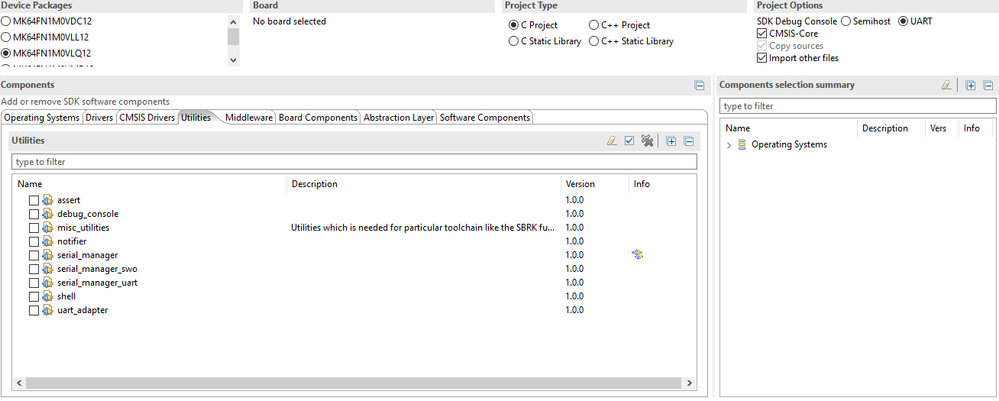The width and height of the screenshot is (999, 401).
Task: Click the right arrow of the Utilities horizontal scrollbar
Action: click(x=689, y=383)
